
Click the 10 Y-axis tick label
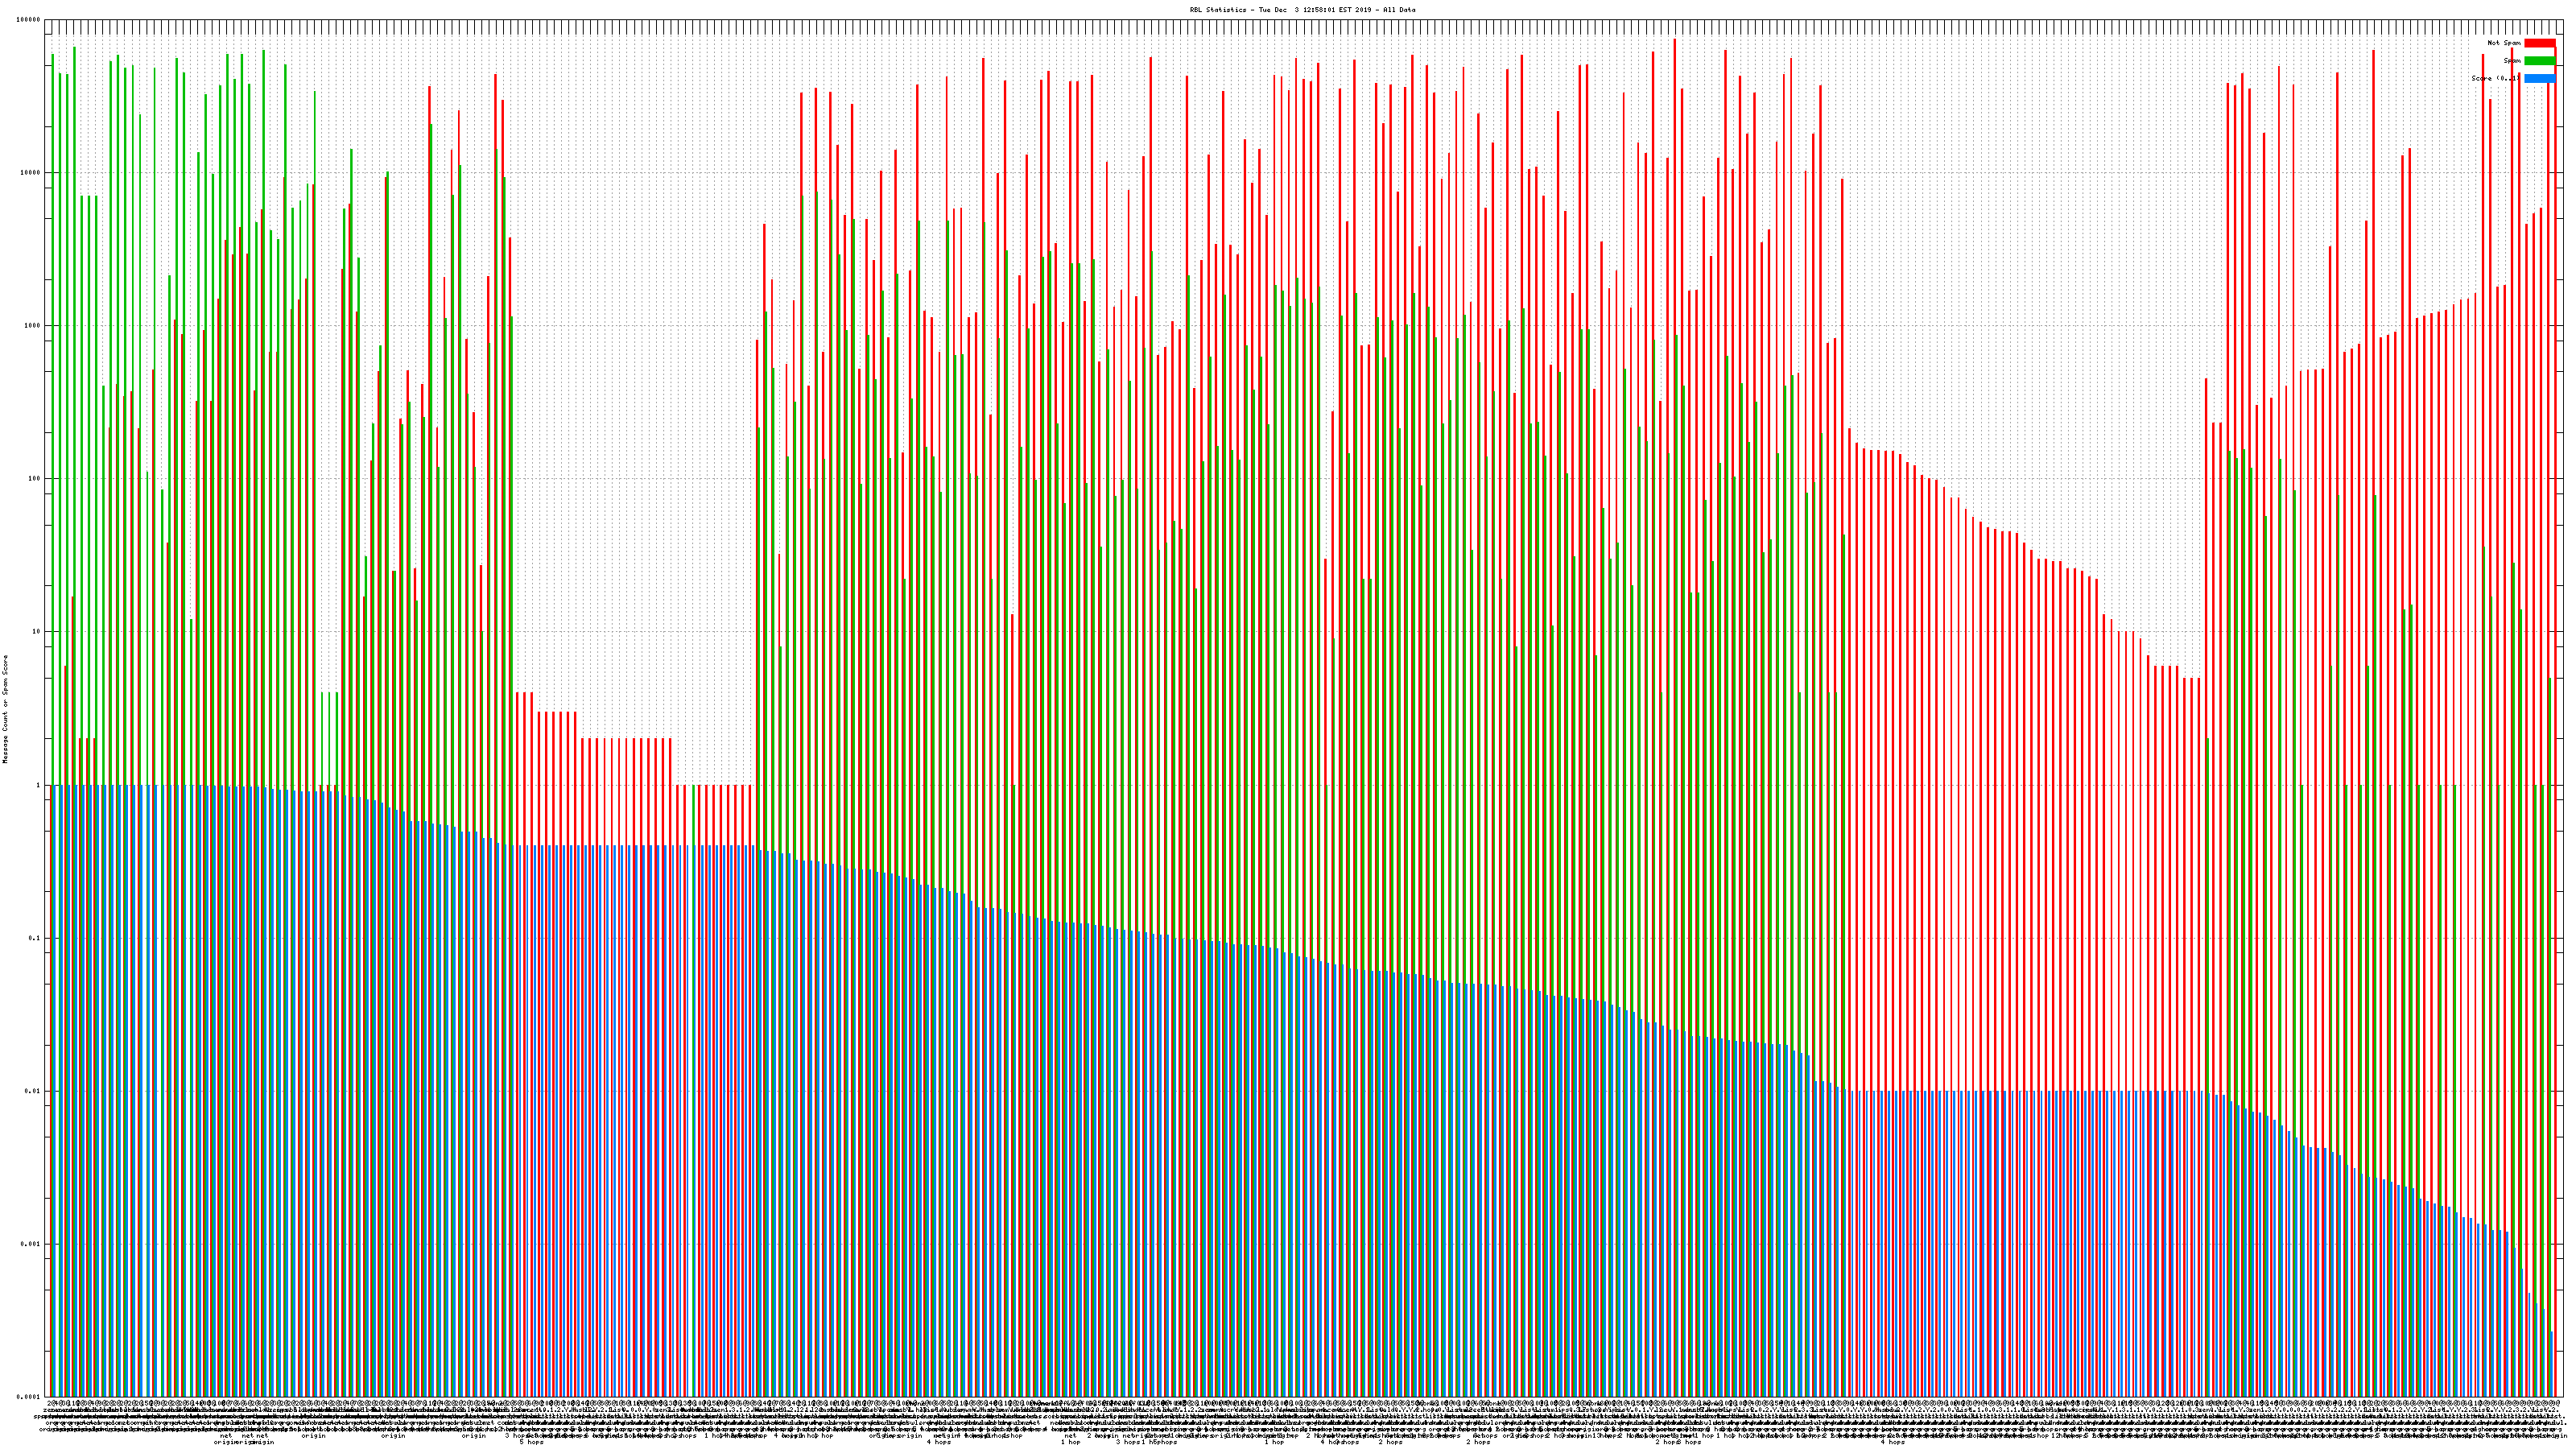(x=36, y=632)
